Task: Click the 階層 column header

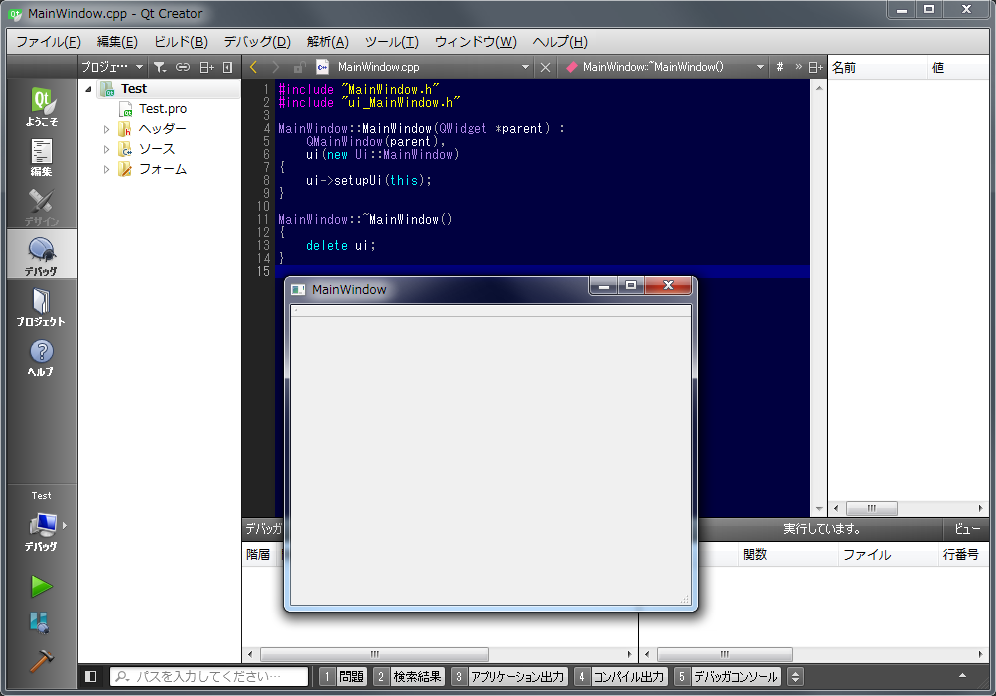Action: click(x=261, y=554)
